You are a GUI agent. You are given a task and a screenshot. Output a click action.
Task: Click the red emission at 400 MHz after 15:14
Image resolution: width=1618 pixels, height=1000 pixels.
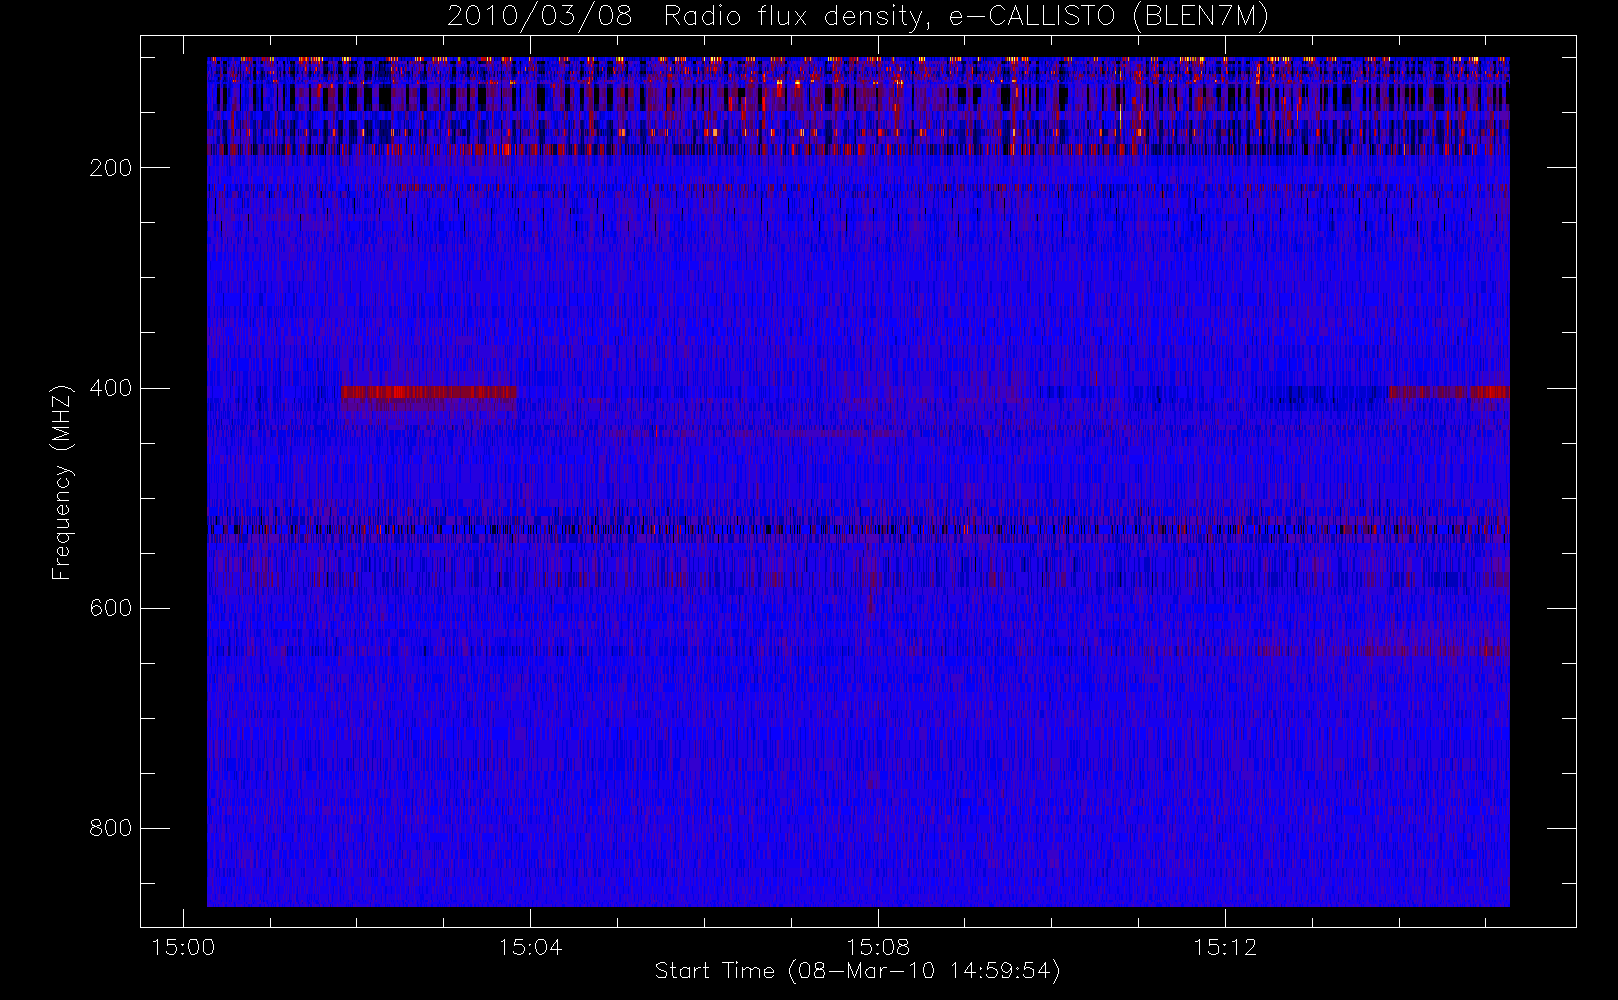click(1449, 392)
